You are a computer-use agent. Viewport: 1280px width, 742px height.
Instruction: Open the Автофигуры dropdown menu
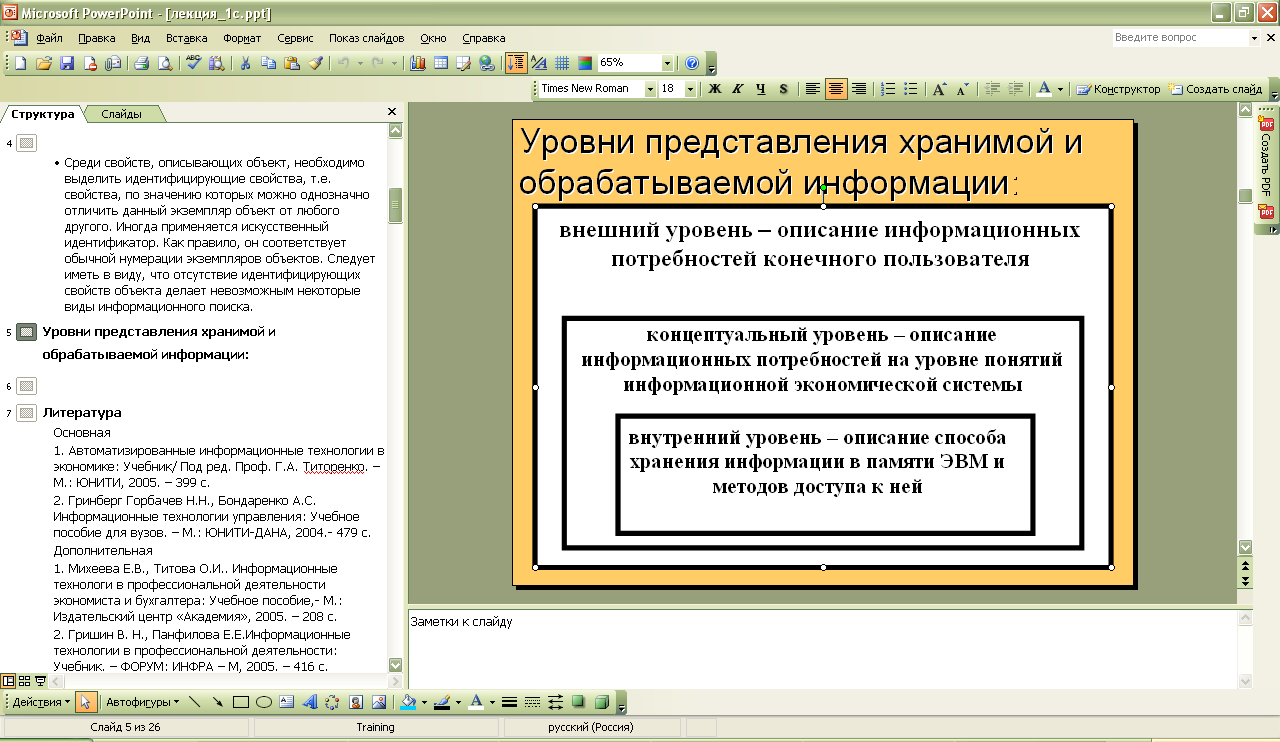tap(142, 702)
